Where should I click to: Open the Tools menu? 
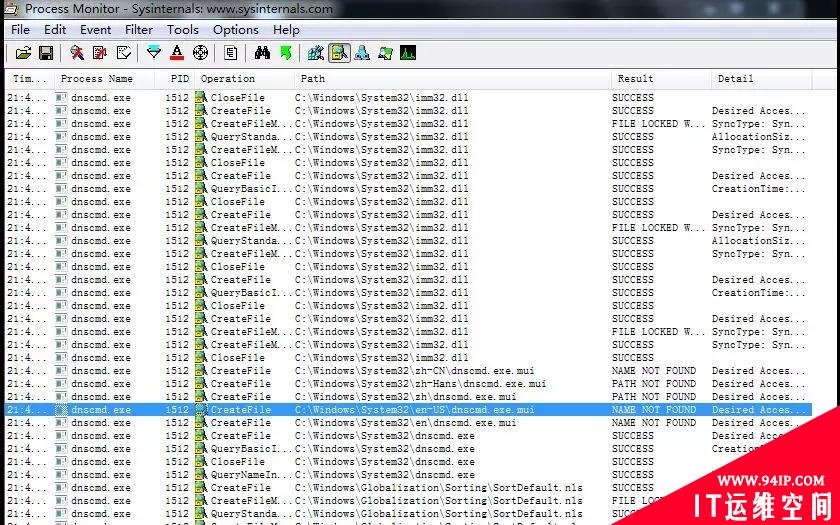coord(183,30)
